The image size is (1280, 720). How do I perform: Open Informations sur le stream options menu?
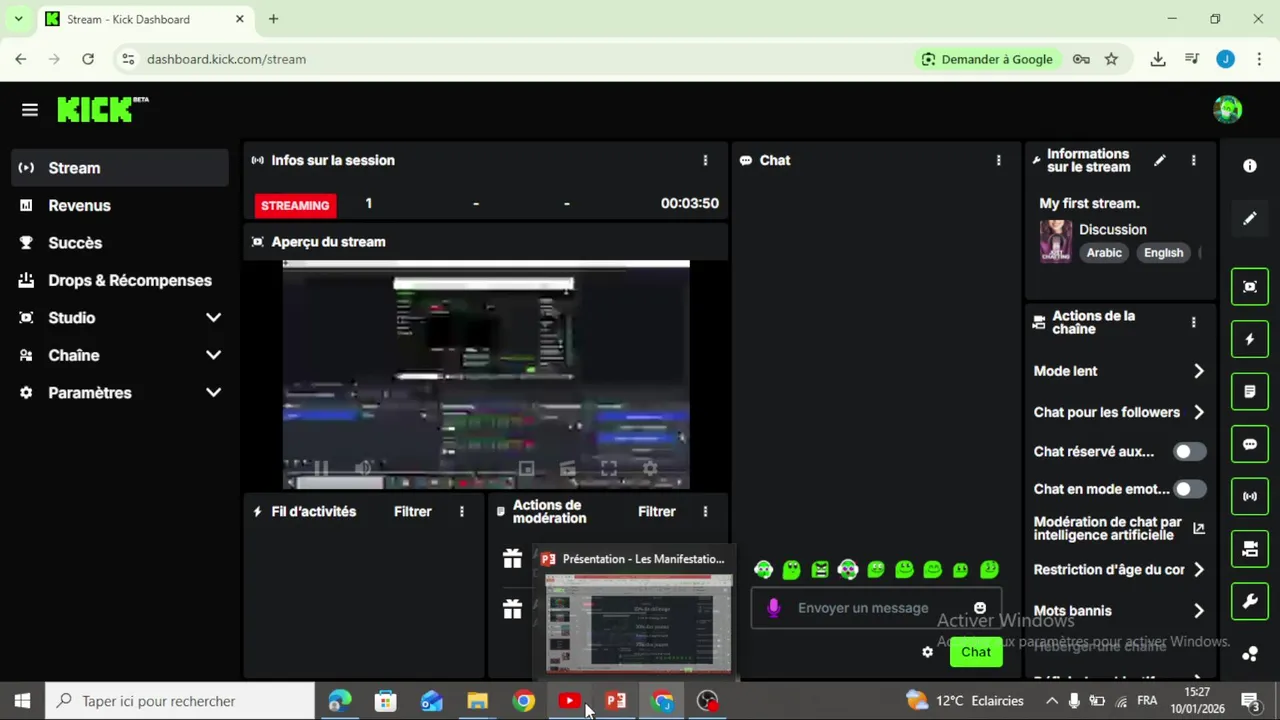point(1193,160)
